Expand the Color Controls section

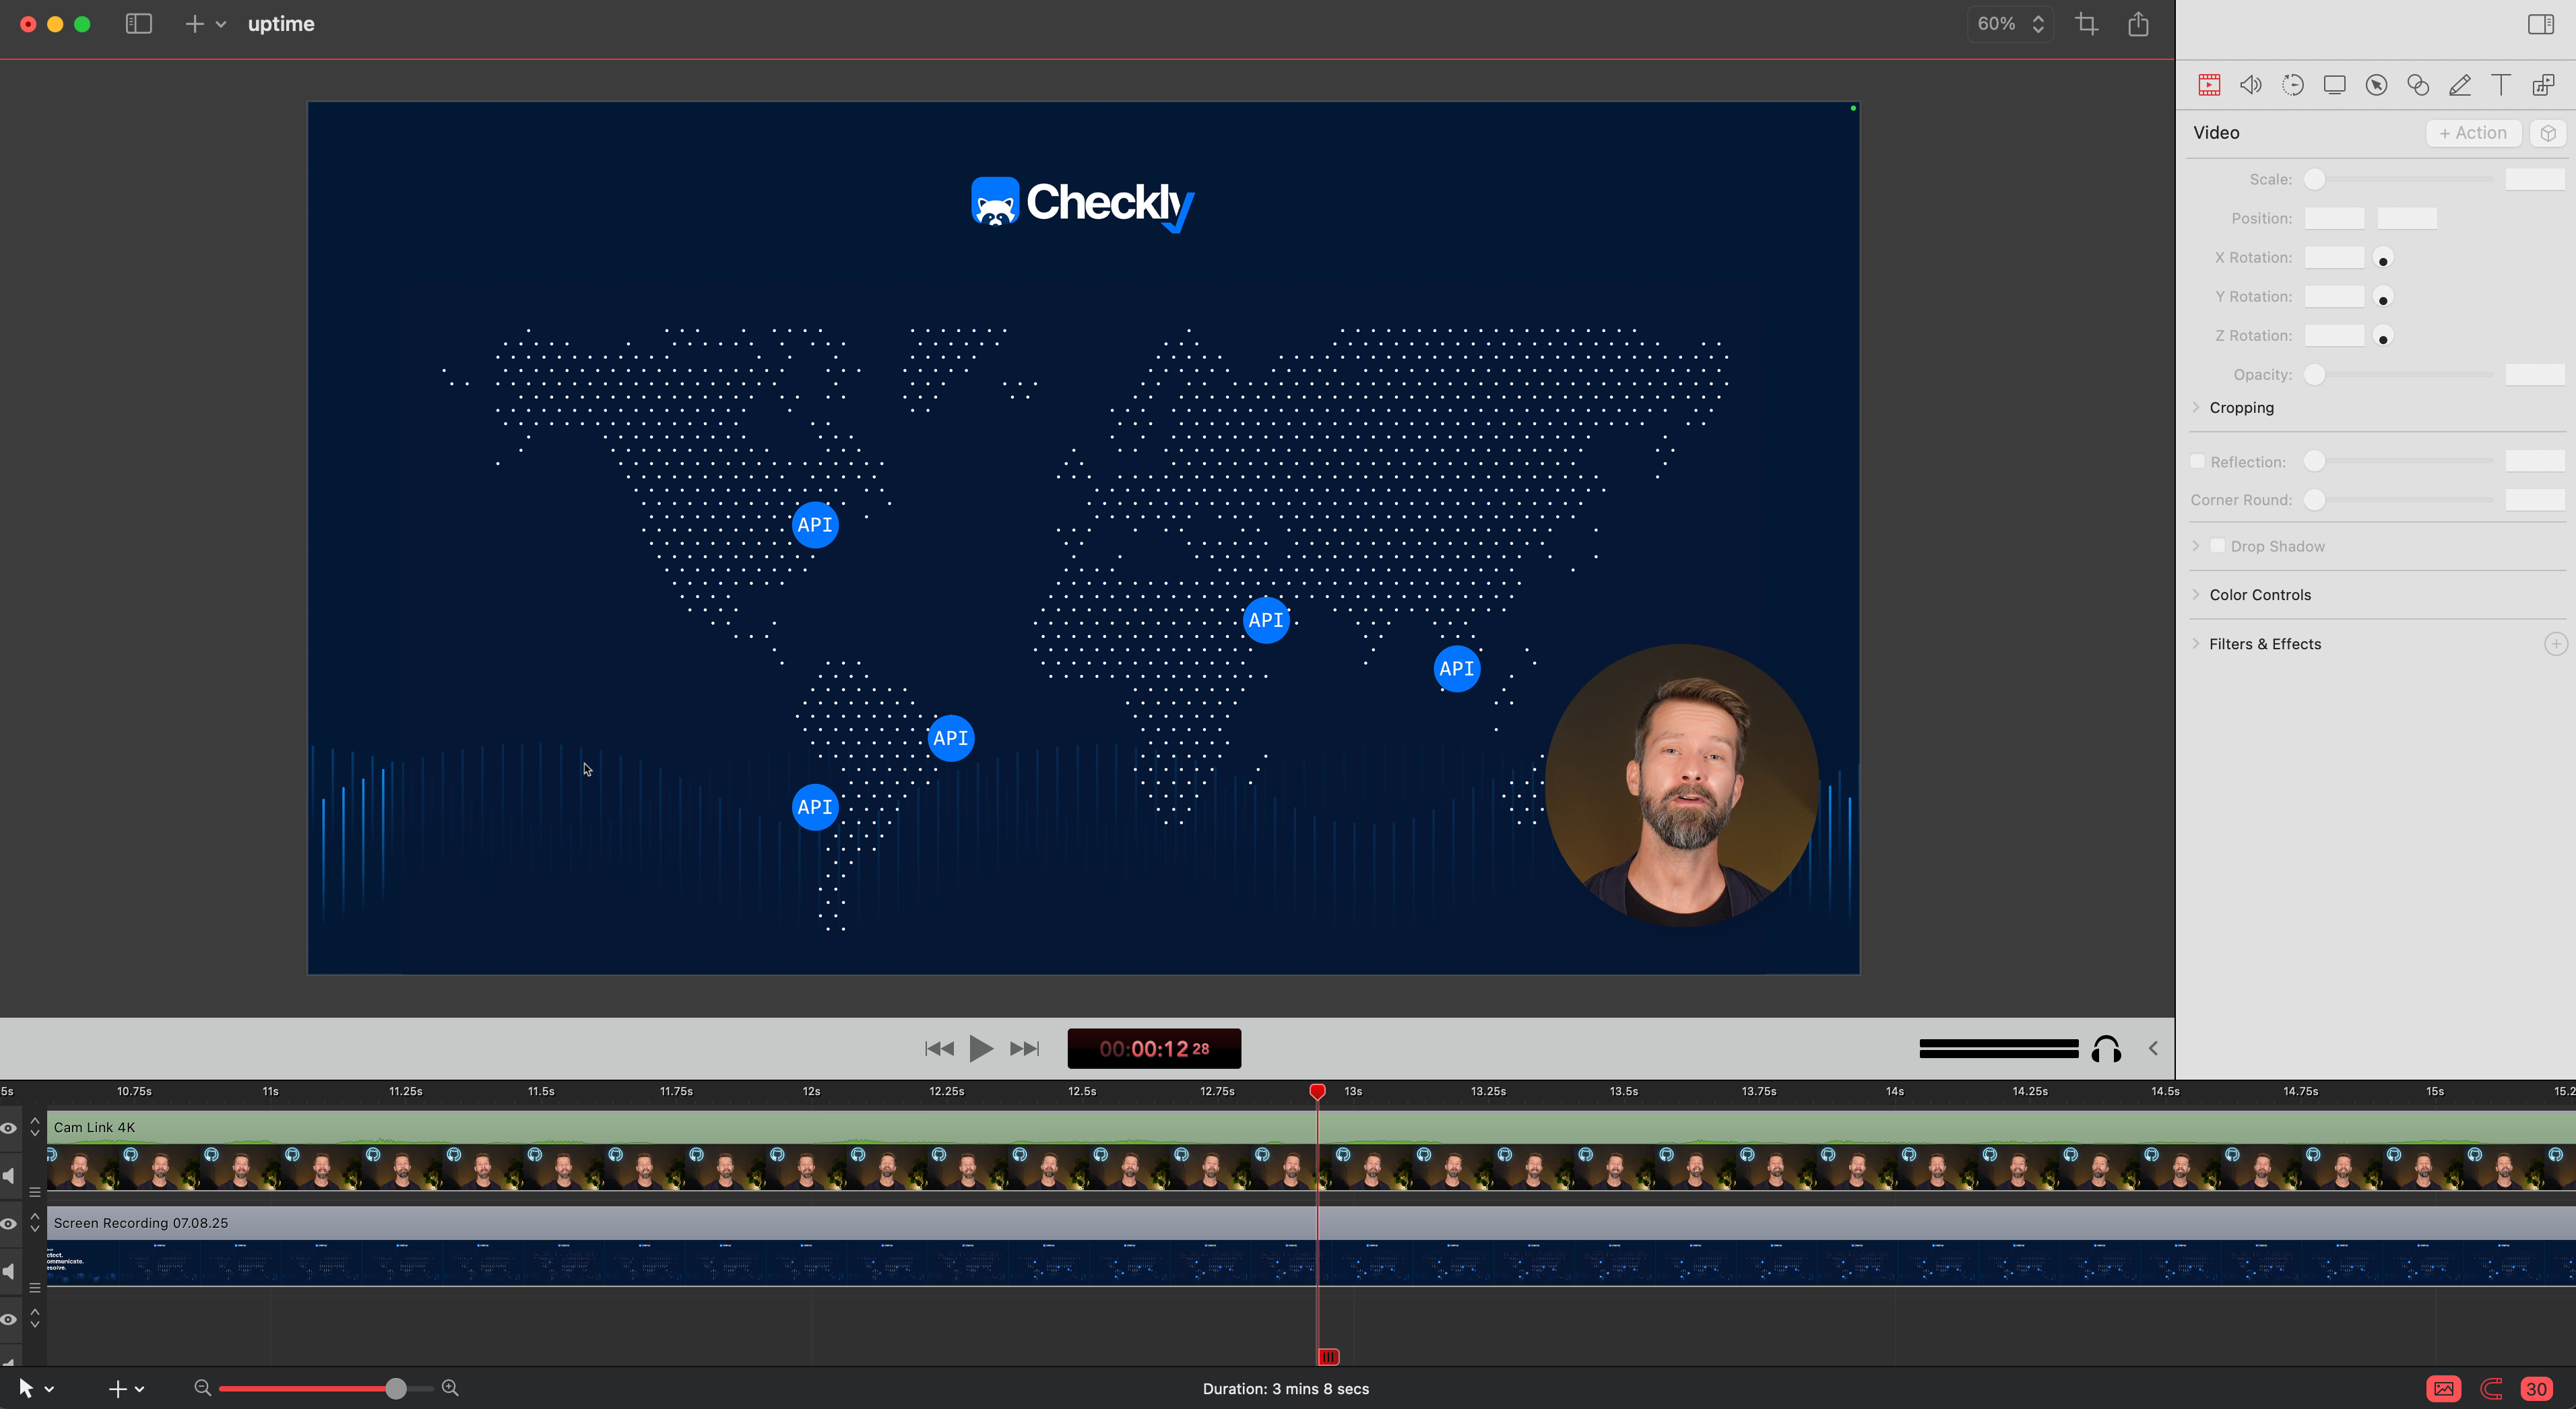point(2196,594)
